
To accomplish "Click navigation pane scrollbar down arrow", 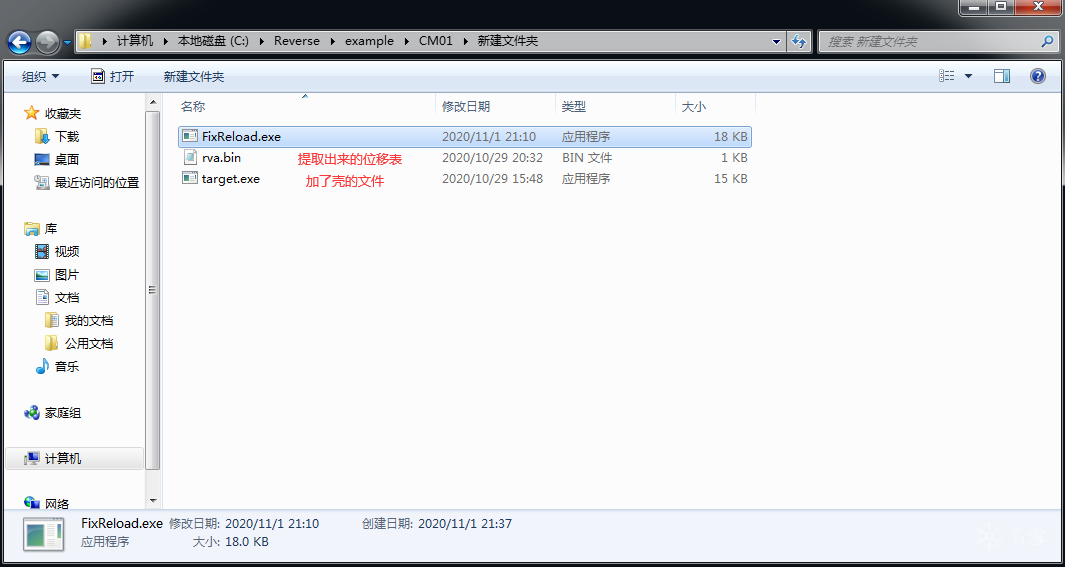I will [x=154, y=502].
